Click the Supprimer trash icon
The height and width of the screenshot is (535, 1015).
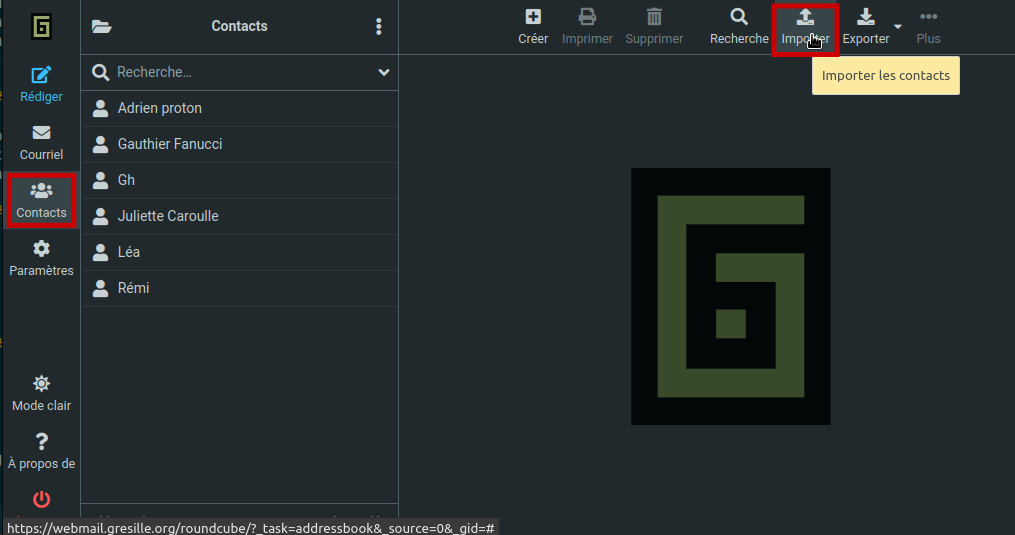(x=654, y=17)
